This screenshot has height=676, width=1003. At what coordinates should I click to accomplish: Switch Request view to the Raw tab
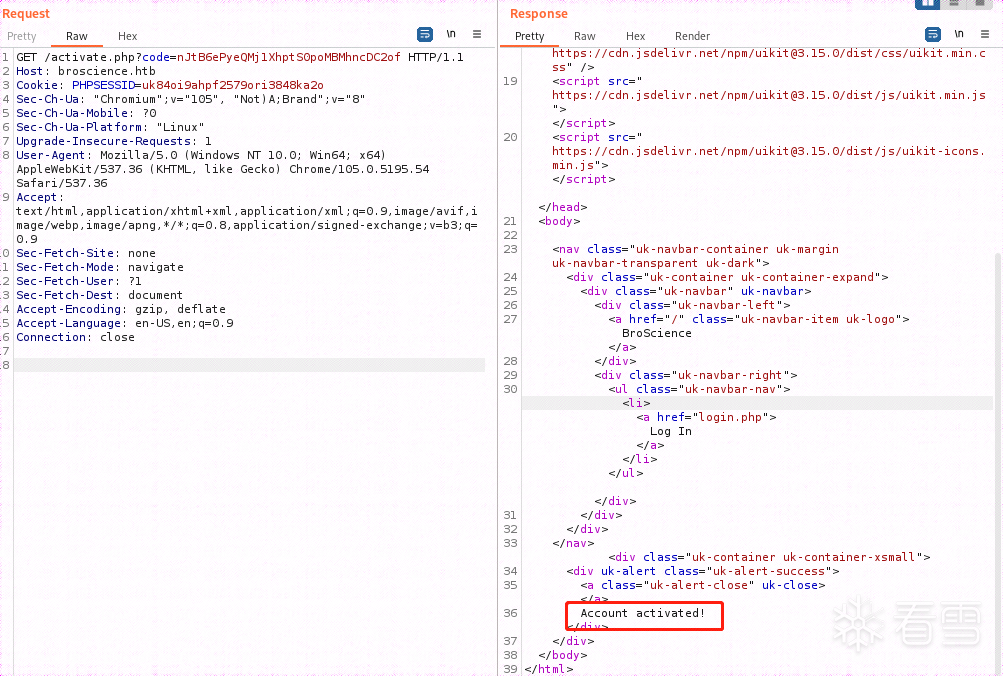[x=77, y=36]
